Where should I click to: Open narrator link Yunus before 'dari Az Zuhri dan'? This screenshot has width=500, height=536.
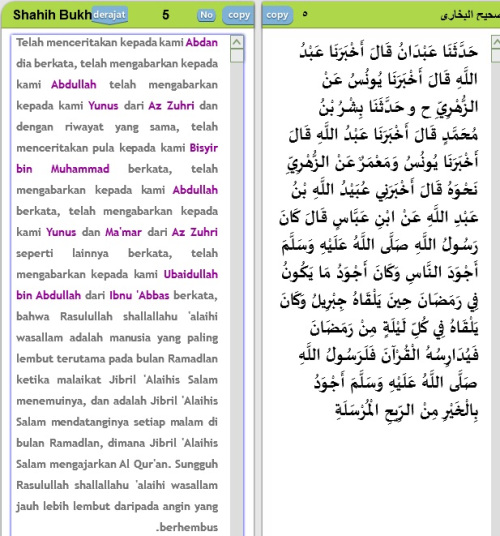[103, 106]
